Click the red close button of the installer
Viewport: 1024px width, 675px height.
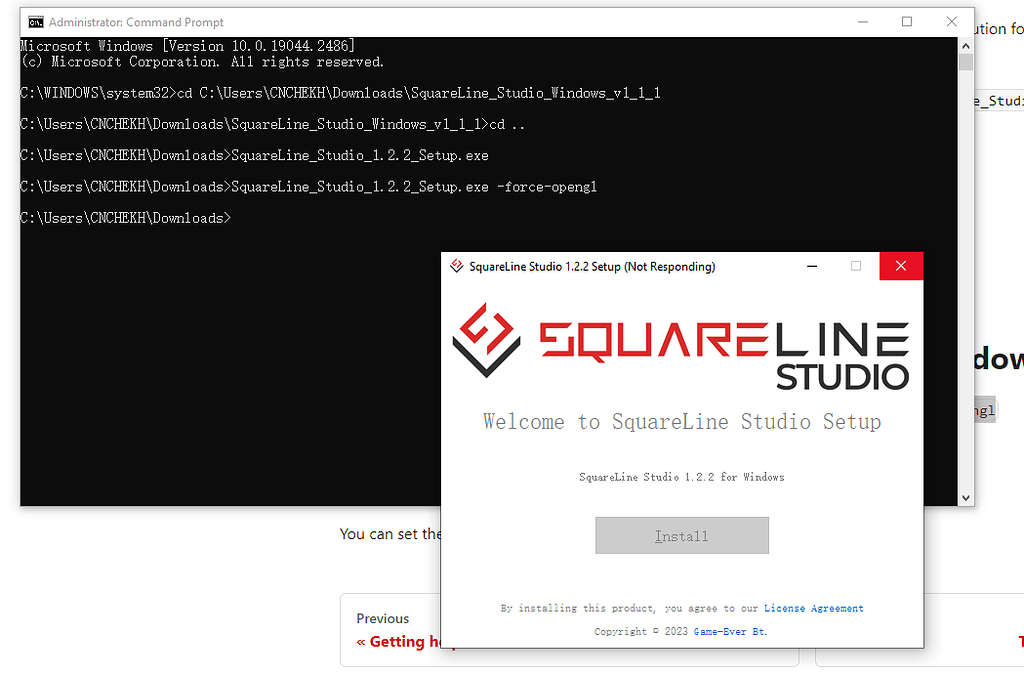[x=900, y=265]
